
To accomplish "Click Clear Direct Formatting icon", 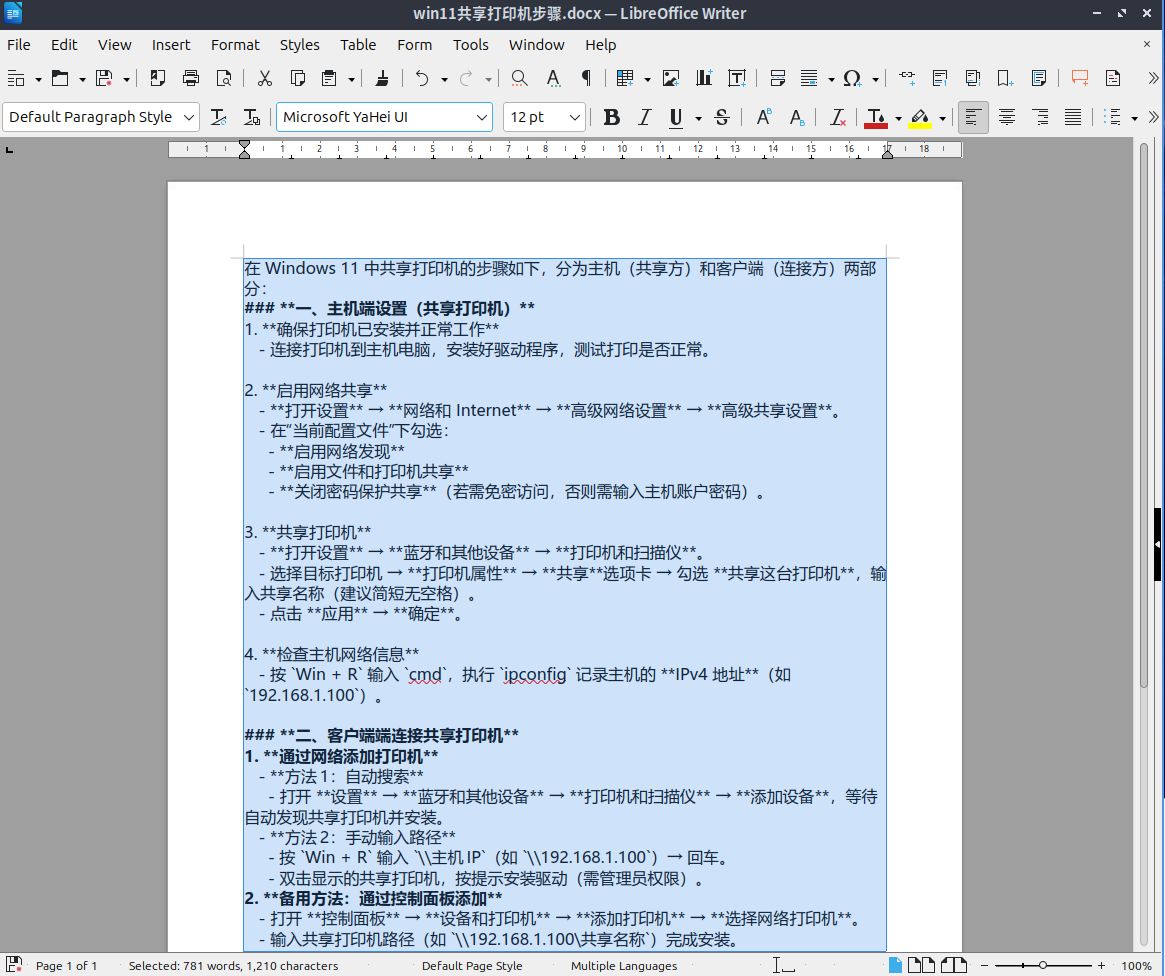I will (837, 117).
